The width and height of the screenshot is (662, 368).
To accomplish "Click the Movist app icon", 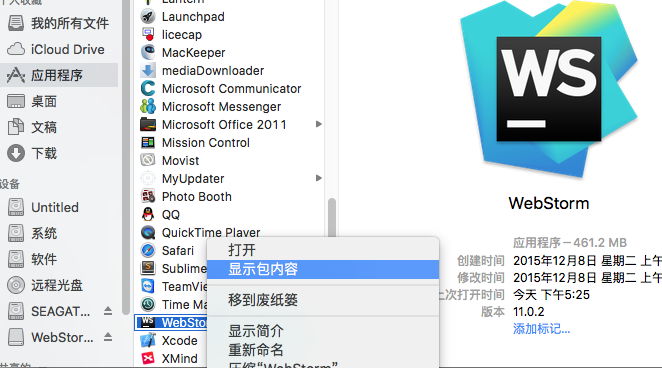I will tap(148, 160).
